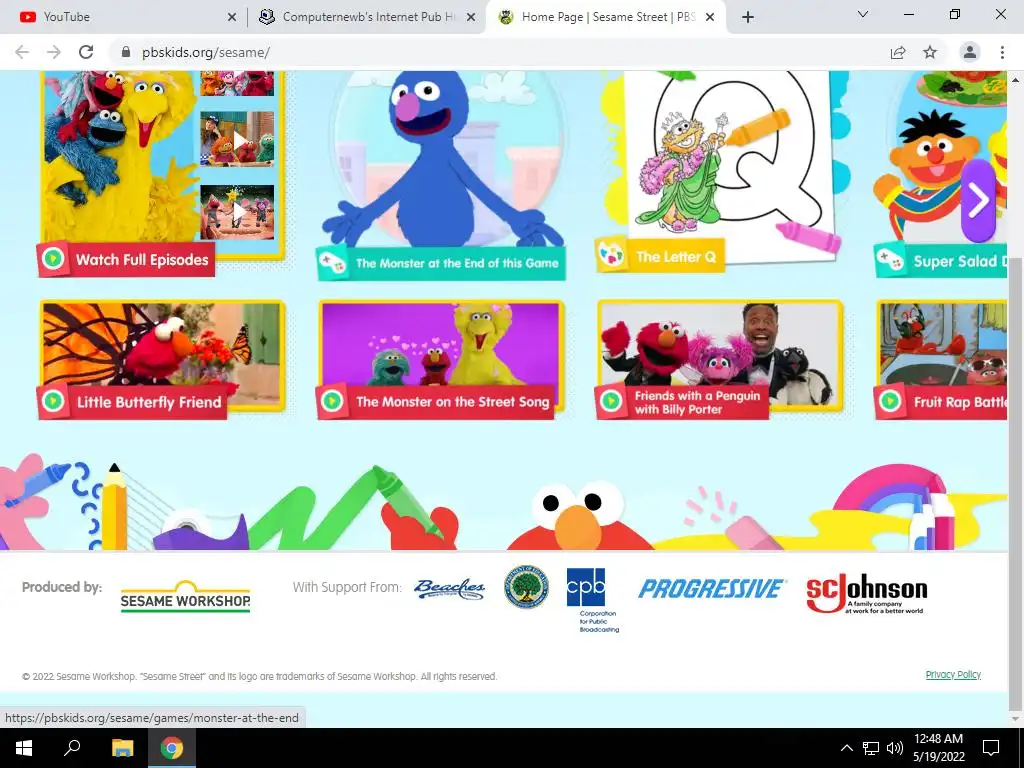The image size is (1024, 768).
Task: Close the Sesame Street tab
Action: pos(711,17)
